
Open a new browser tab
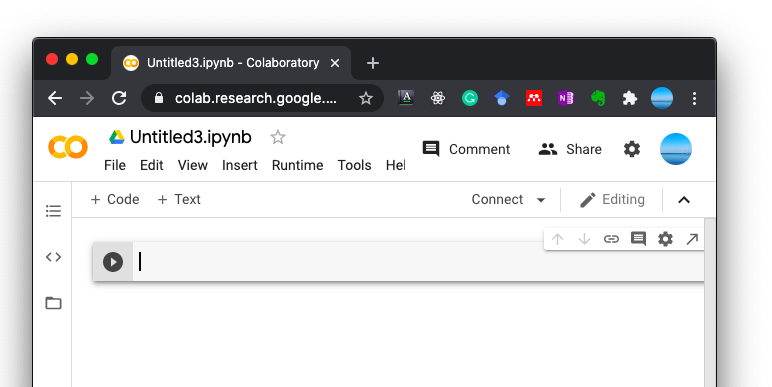coord(373,63)
